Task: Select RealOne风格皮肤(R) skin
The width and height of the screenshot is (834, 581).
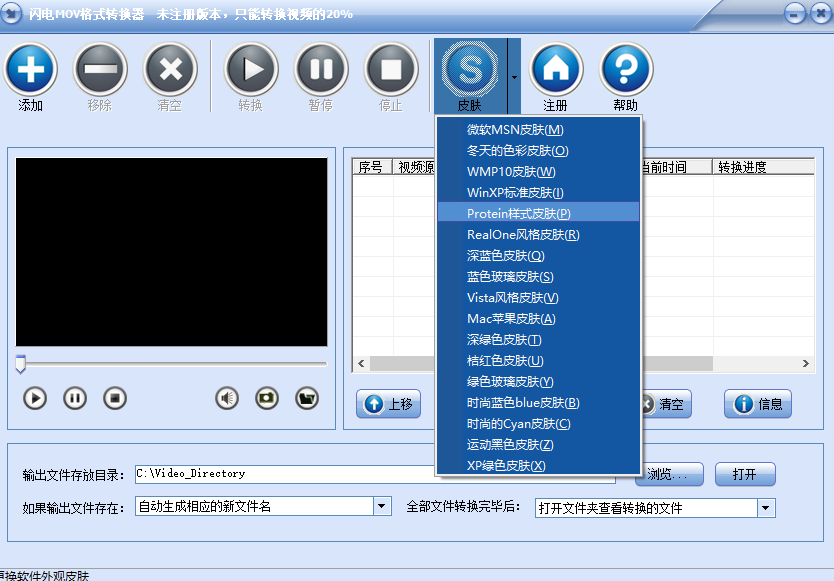Action: pyautogui.click(x=538, y=234)
